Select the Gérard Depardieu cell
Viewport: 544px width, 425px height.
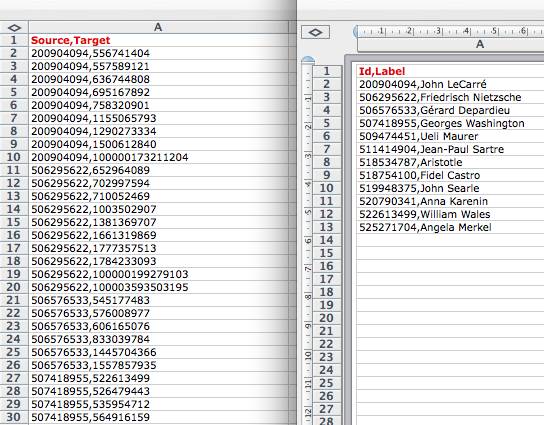click(450, 110)
